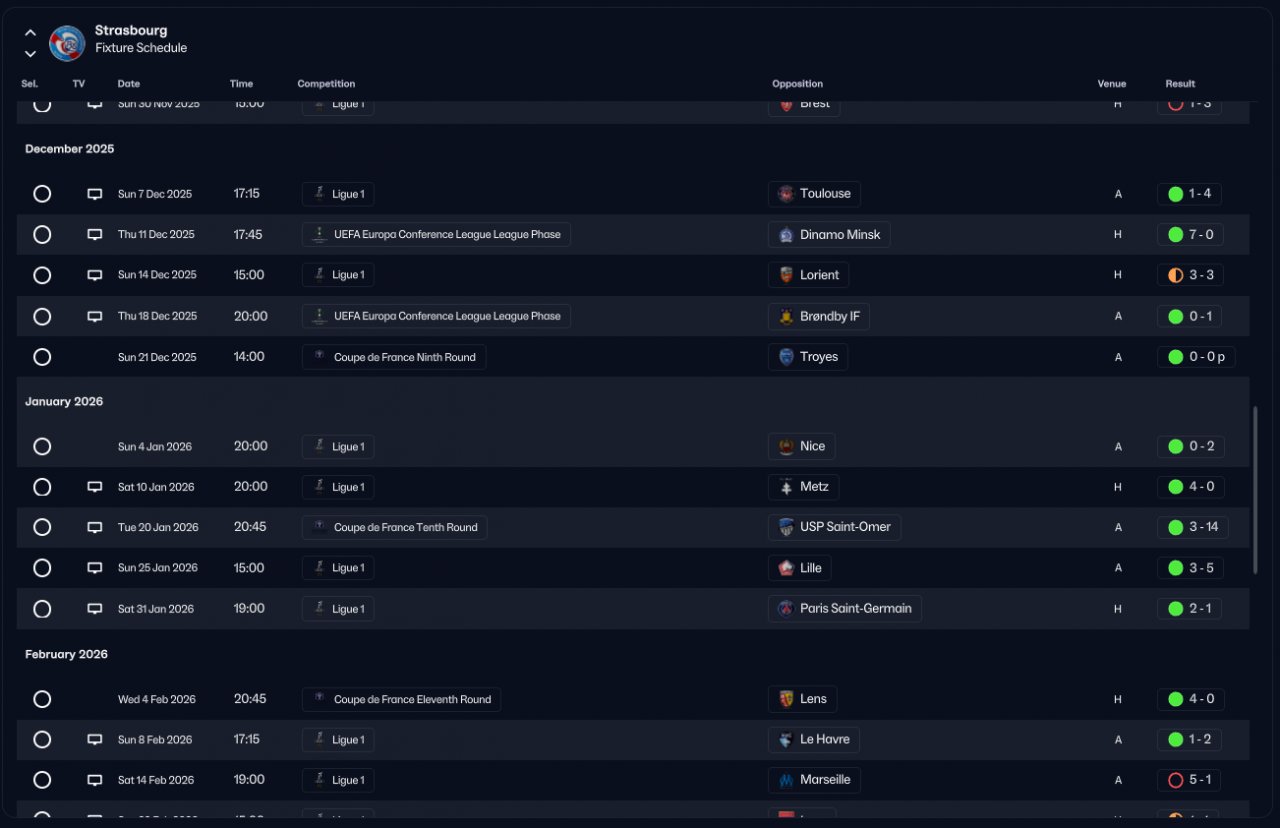1280x828 pixels.
Task: Click the TV column header
Action: pyautogui.click(x=79, y=84)
